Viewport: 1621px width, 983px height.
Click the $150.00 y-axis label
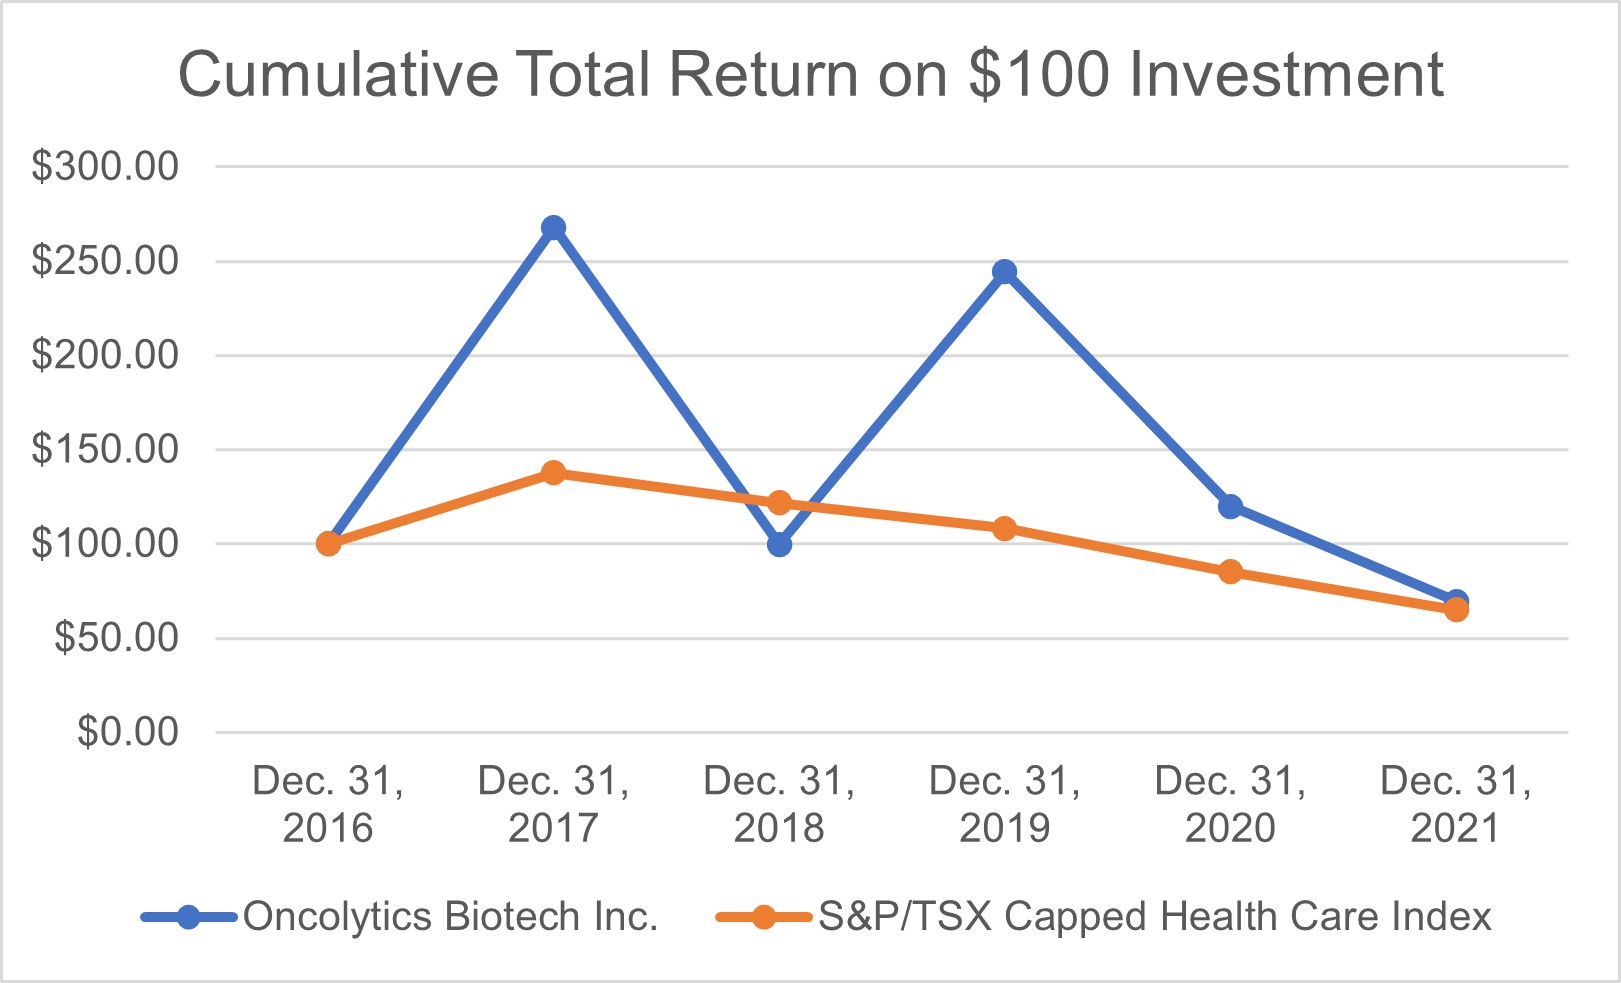coord(106,449)
